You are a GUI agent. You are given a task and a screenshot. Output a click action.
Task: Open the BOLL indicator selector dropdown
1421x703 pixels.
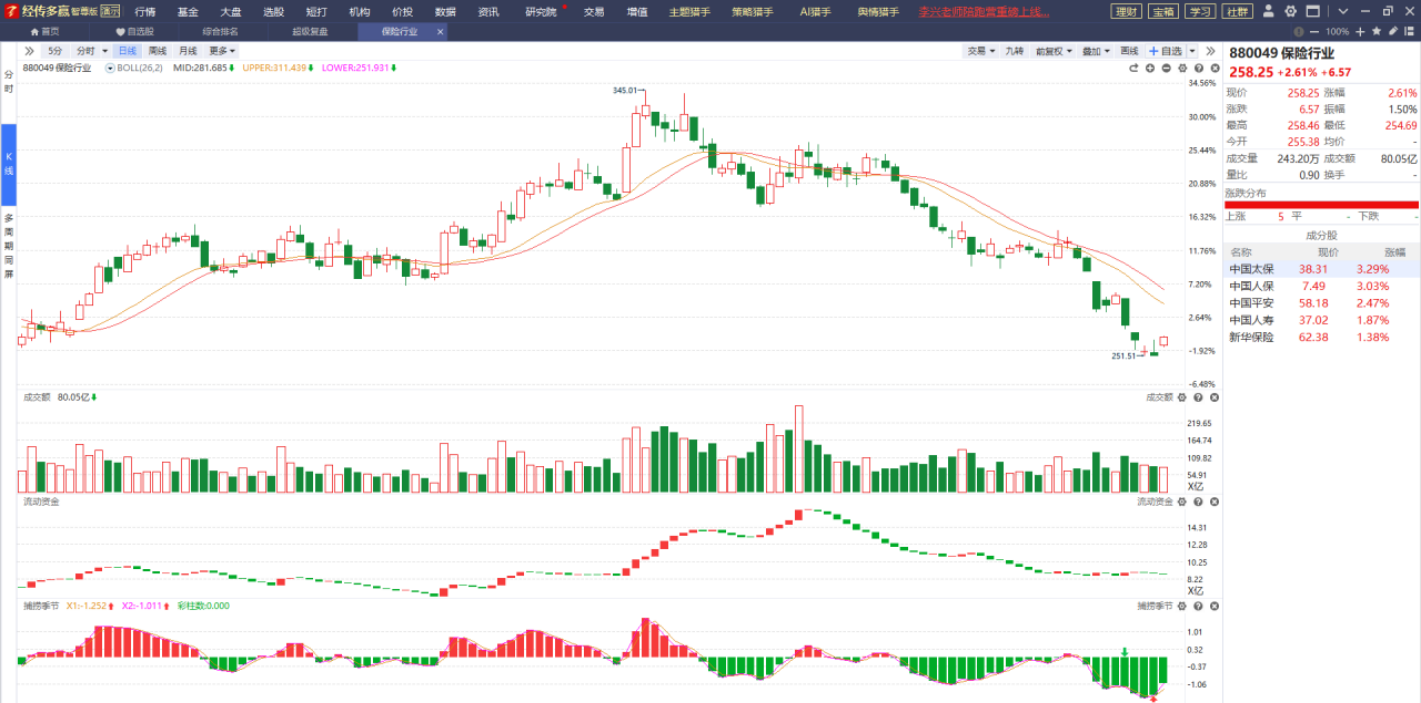(110, 68)
